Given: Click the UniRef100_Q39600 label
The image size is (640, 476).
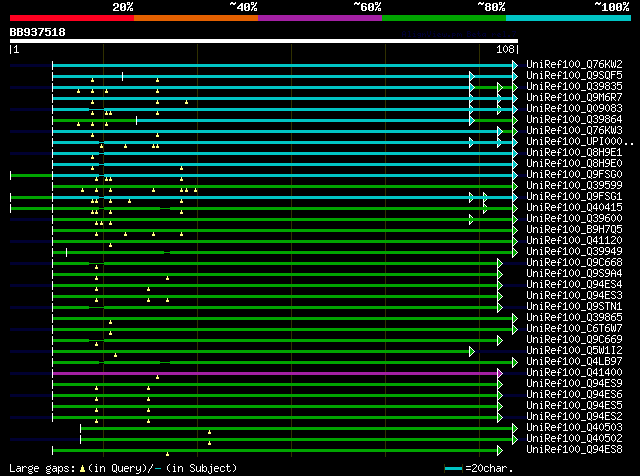Looking at the screenshot, I should [x=574, y=219].
